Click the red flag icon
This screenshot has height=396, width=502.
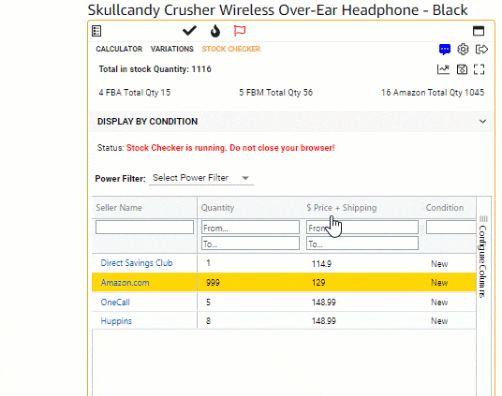[x=240, y=31]
